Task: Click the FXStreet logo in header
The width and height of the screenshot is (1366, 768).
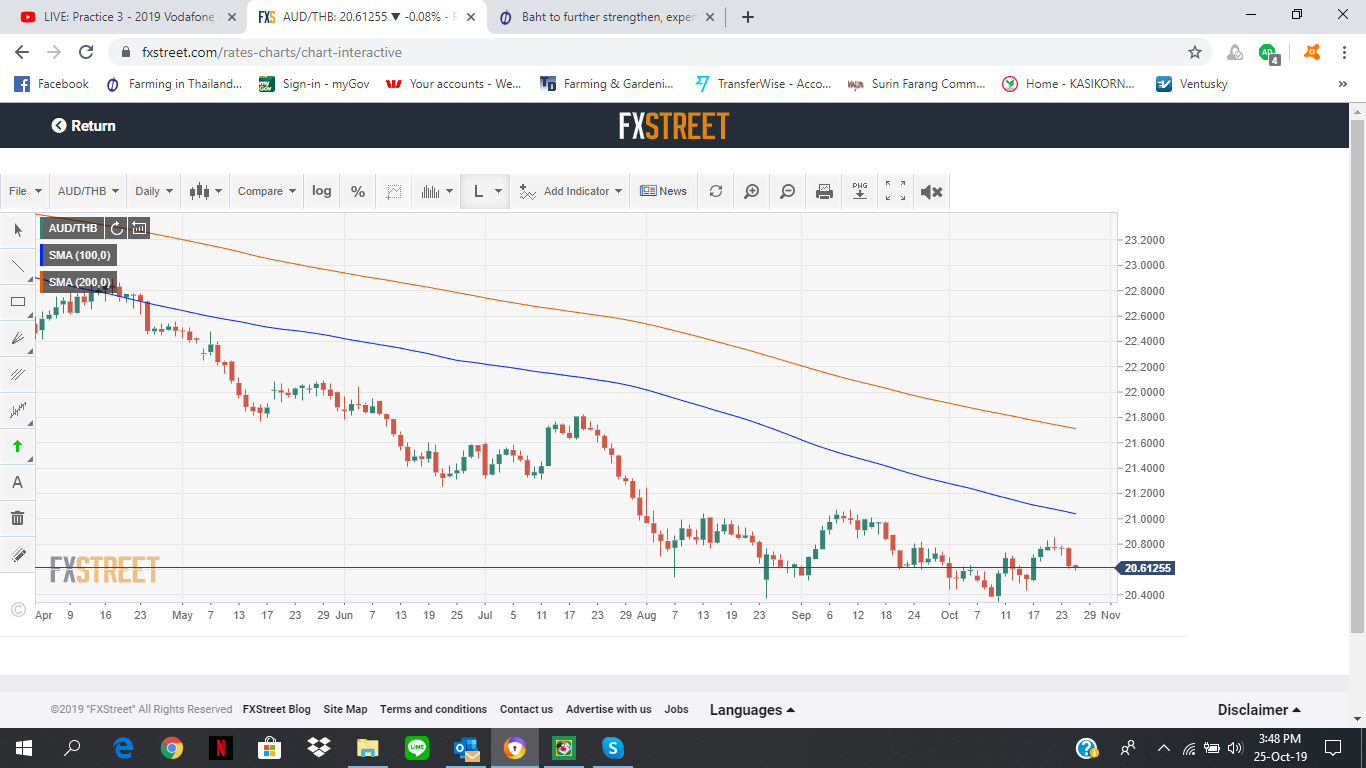Action: point(674,126)
